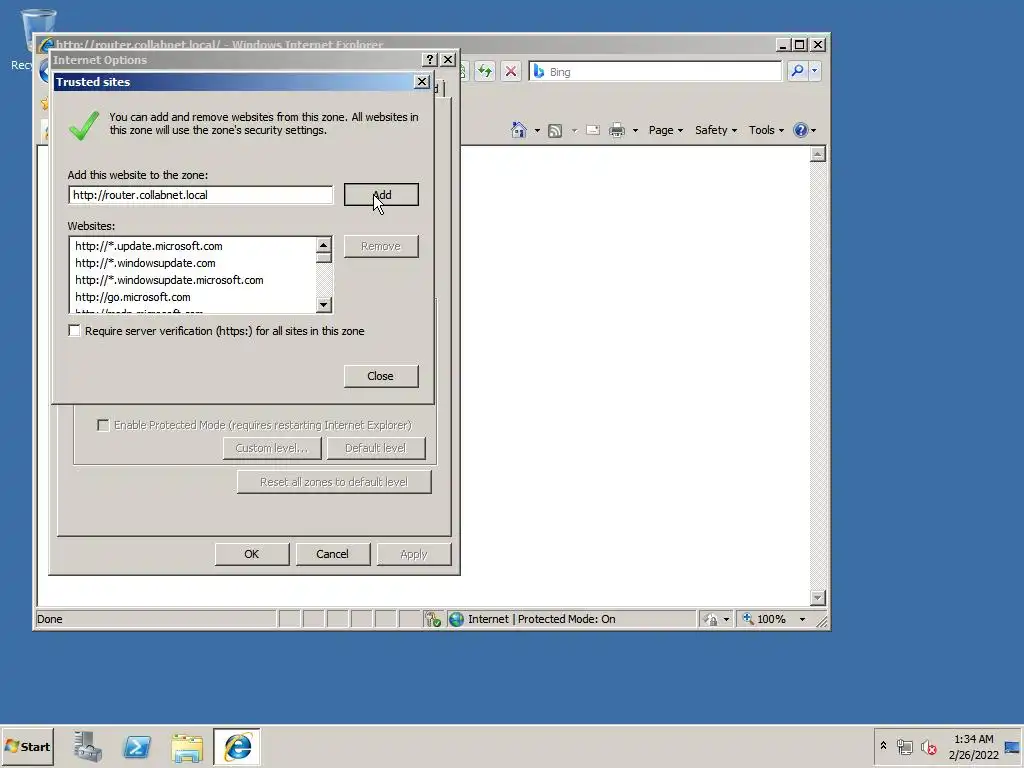The height and width of the screenshot is (768, 1024).
Task: Click the IE page scroll up arrow
Action: click(818, 154)
